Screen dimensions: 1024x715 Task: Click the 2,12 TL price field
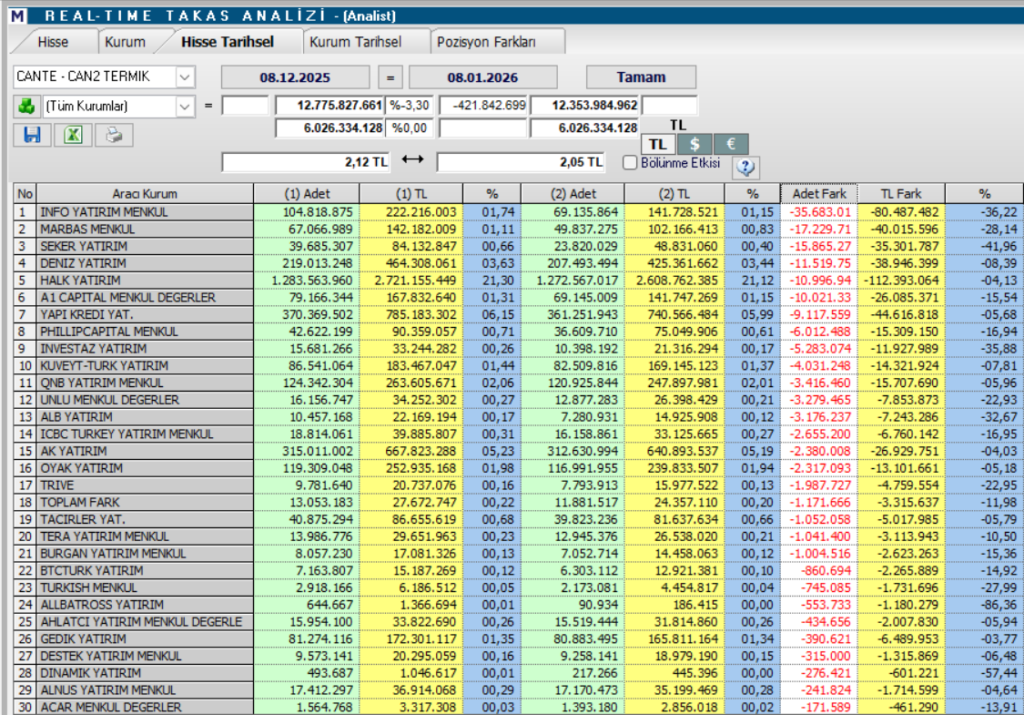pyautogui.click(x=306, y=162)
